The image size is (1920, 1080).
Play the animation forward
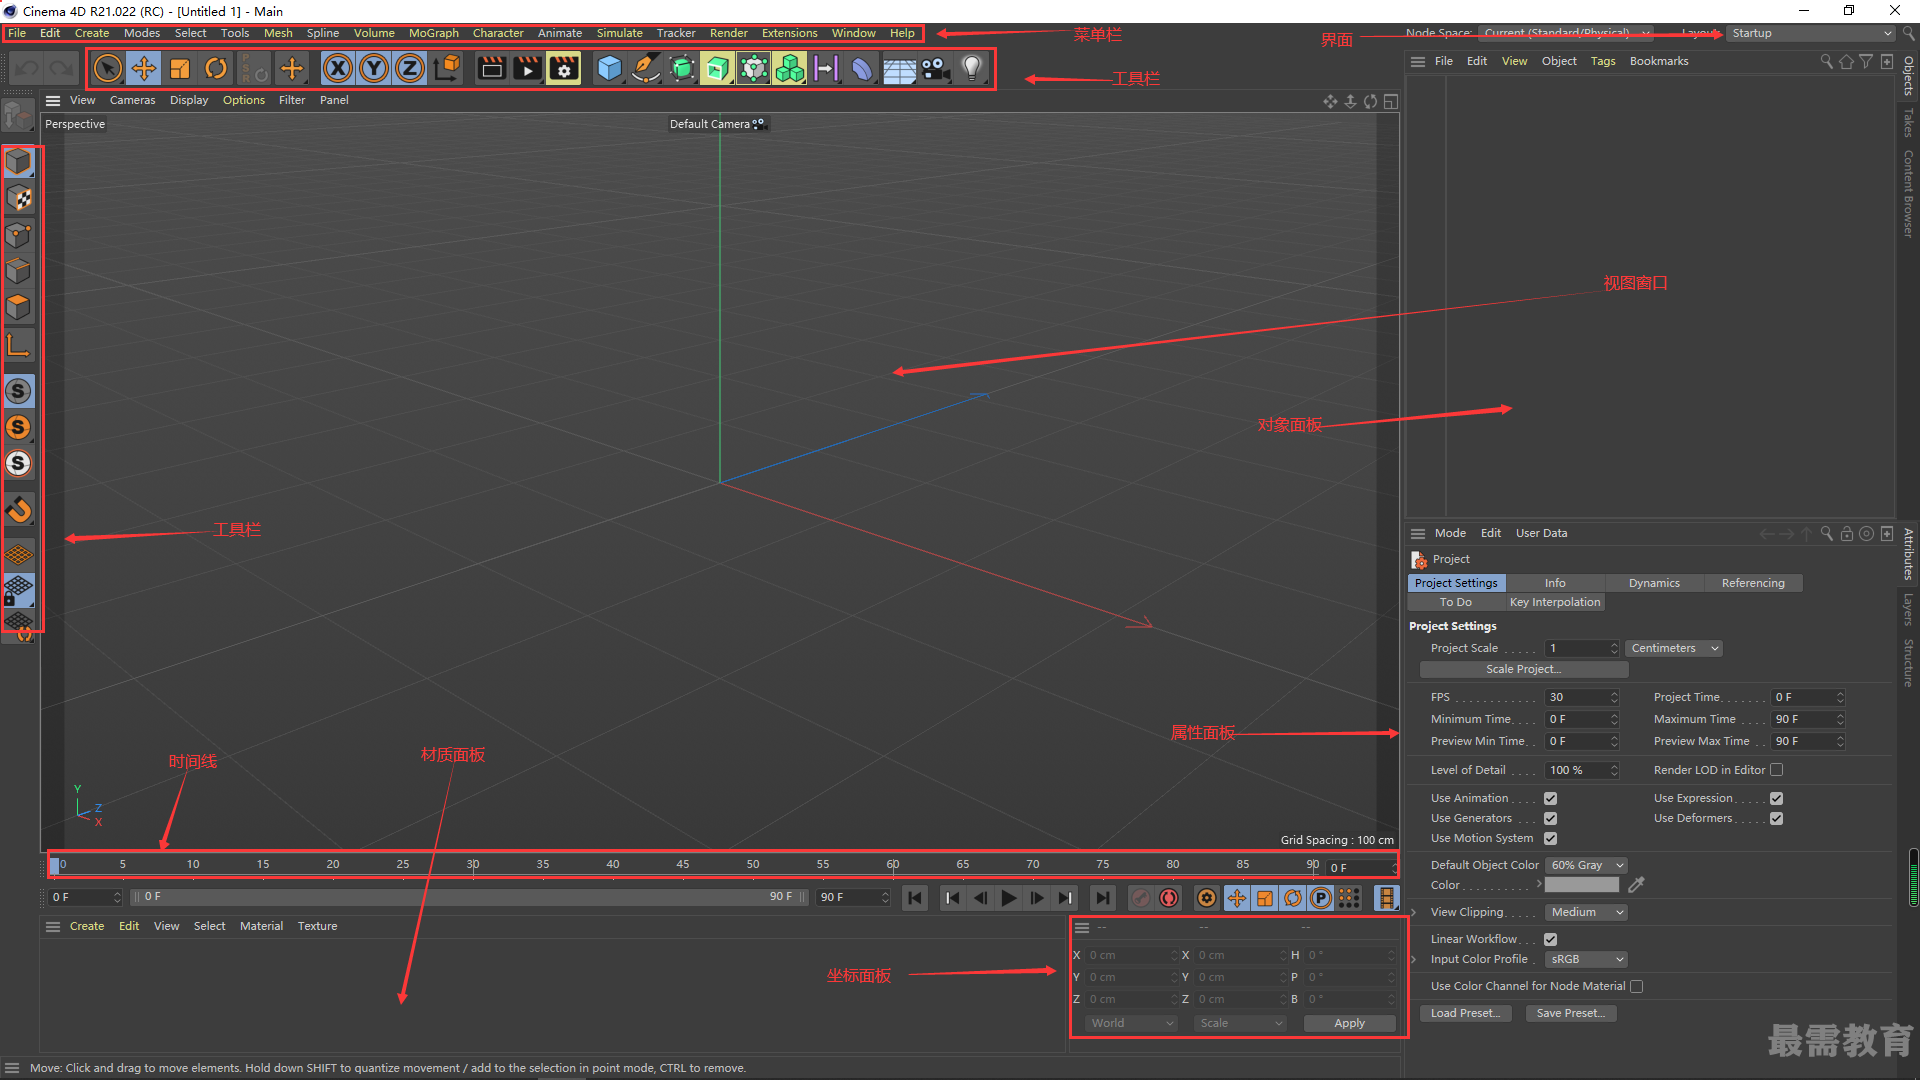1008,898
